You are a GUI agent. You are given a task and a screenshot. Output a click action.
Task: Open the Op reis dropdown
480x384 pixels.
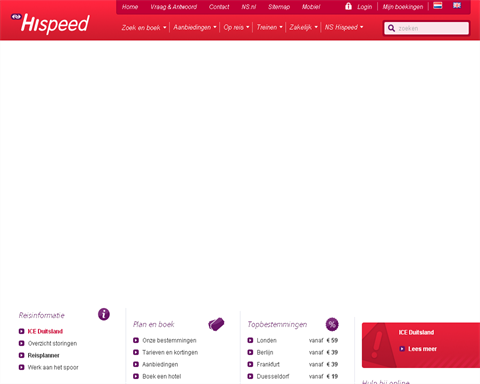[x=236, y=27]
